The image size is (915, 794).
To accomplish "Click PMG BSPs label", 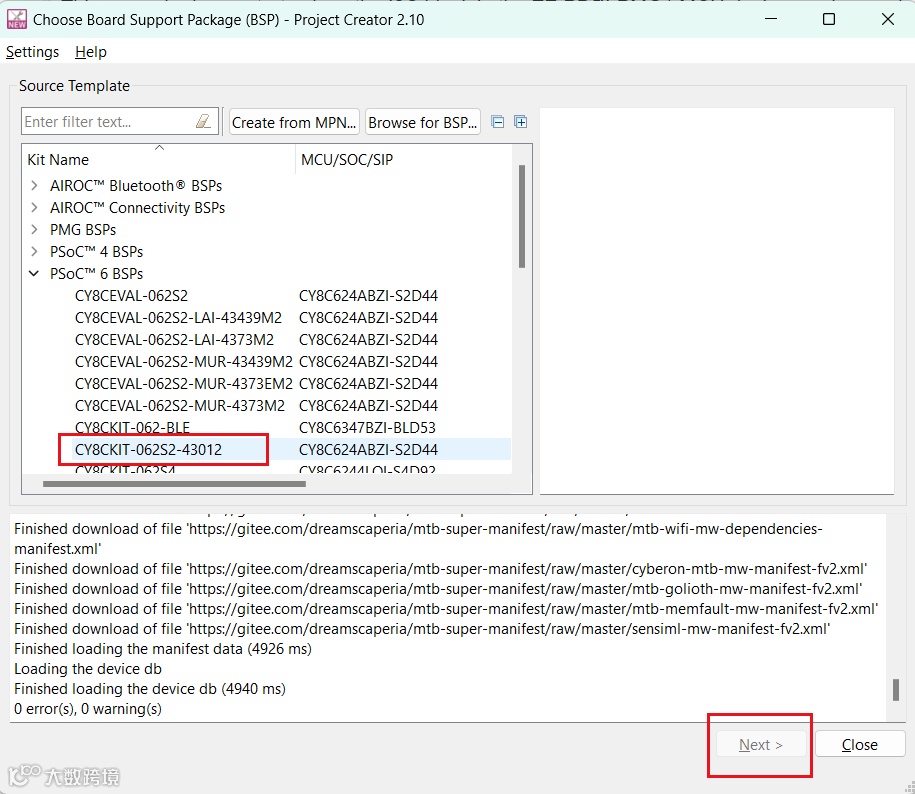I will point(83,229).
